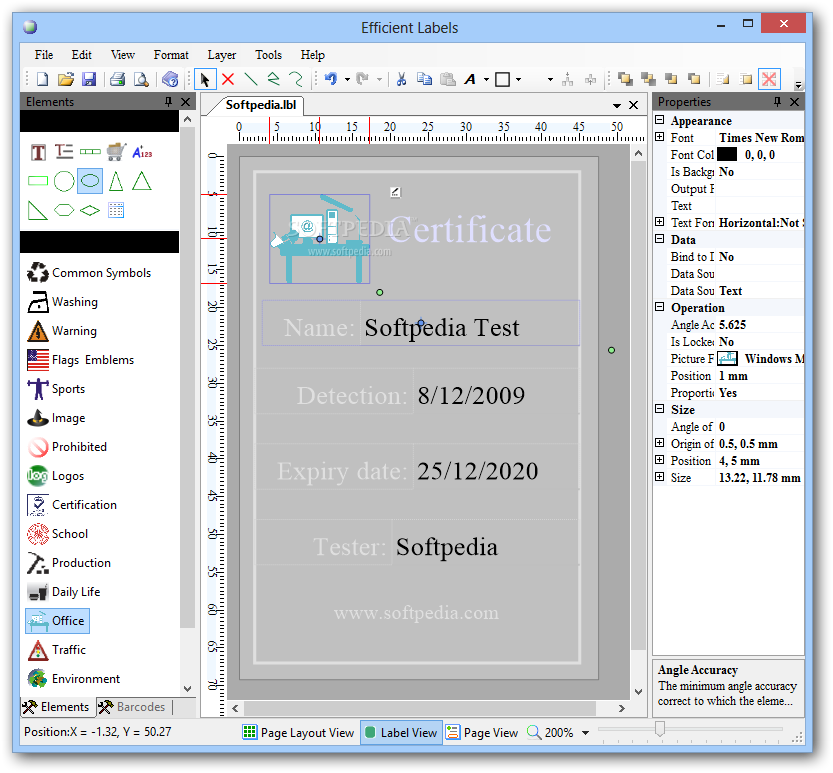This screenshot has width=833, height=773.
Task: Click the red X delete tool
Action: pyautogui.click(x=228, y=80)
